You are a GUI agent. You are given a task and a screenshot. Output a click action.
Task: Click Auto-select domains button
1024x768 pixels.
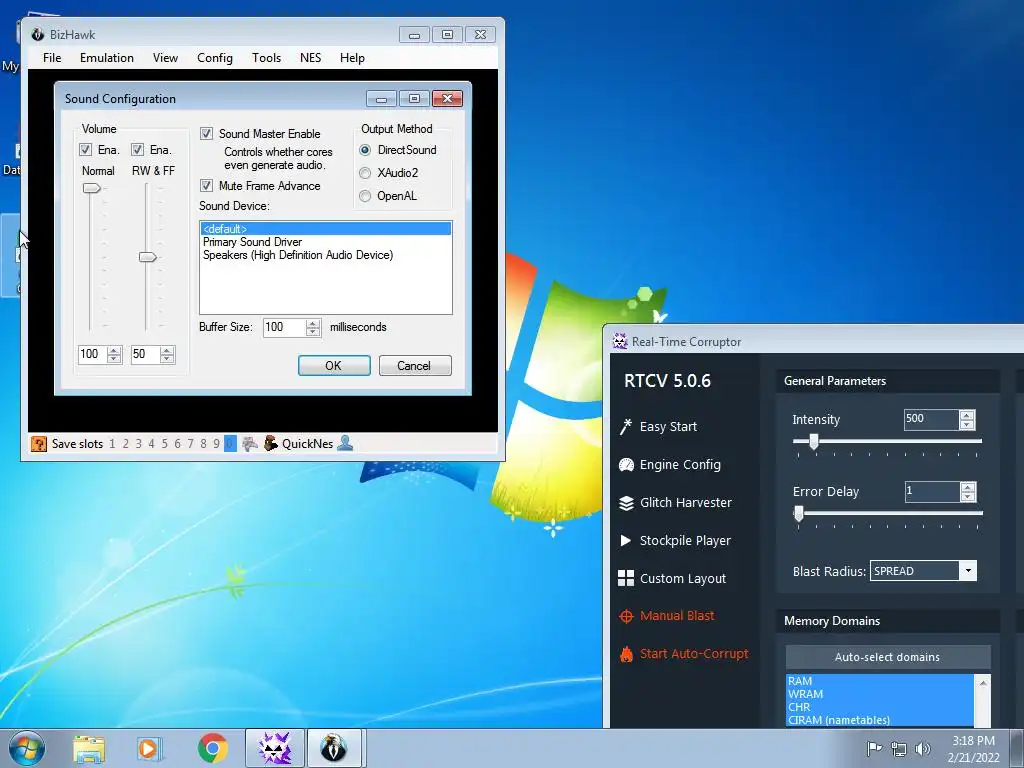tap(888, 657)
